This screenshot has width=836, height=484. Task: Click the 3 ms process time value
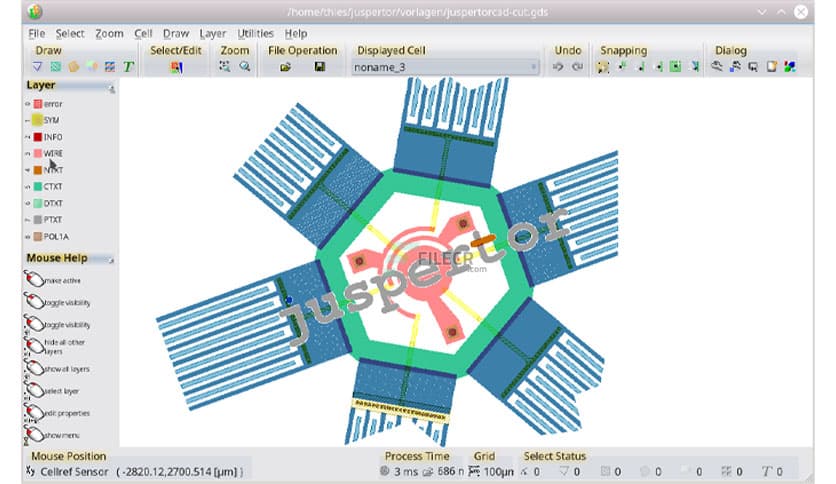click(x=406, y=472)
